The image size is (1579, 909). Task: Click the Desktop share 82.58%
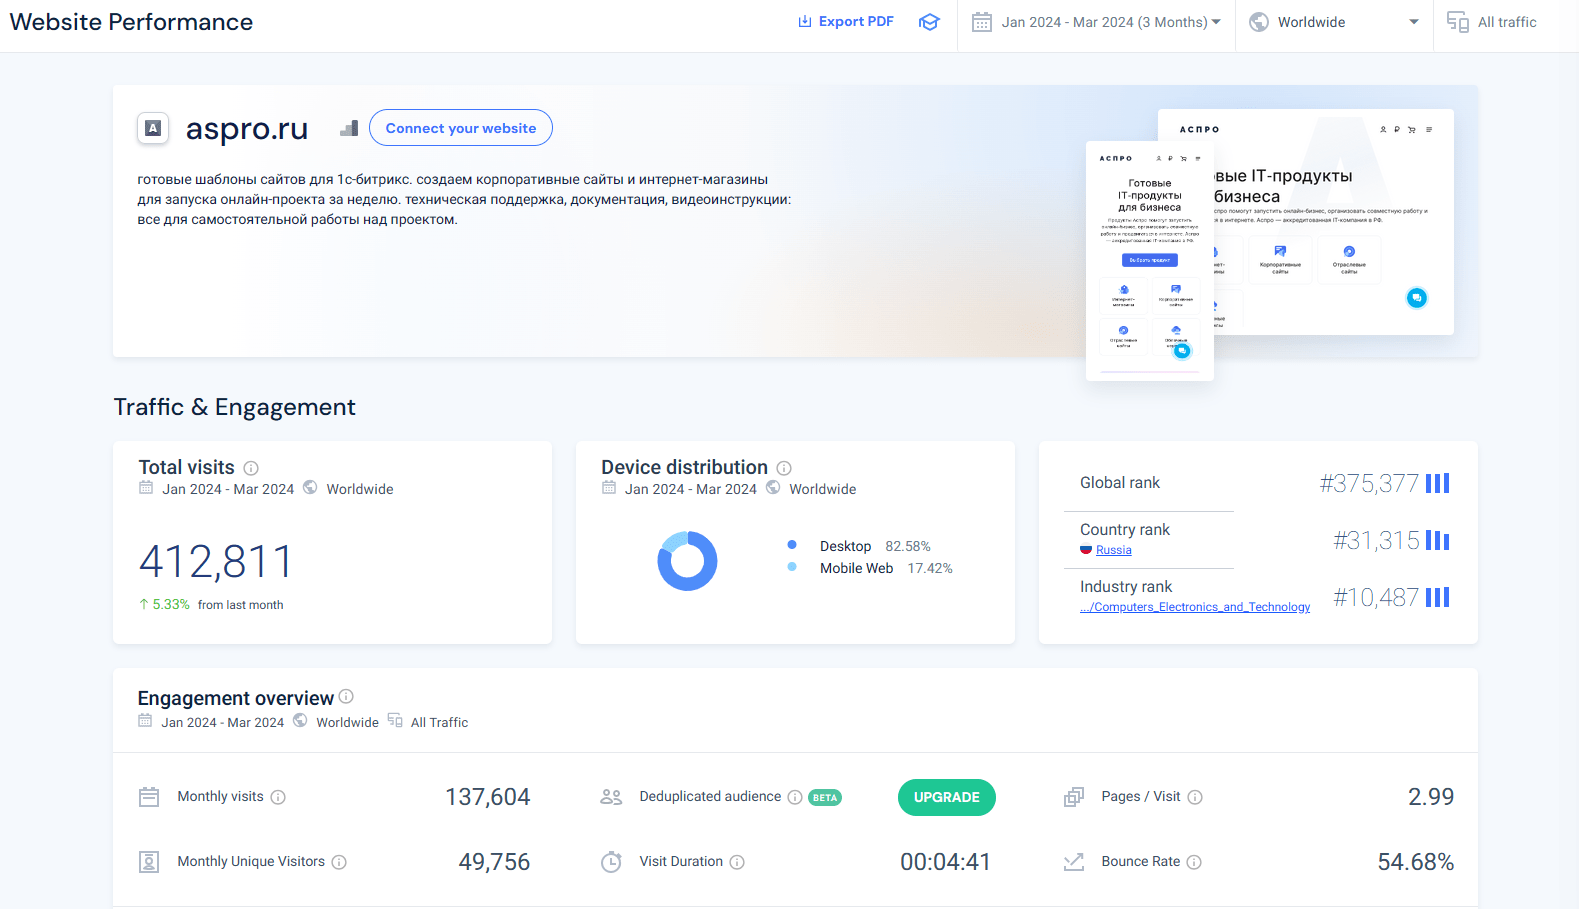coord(908,546)
